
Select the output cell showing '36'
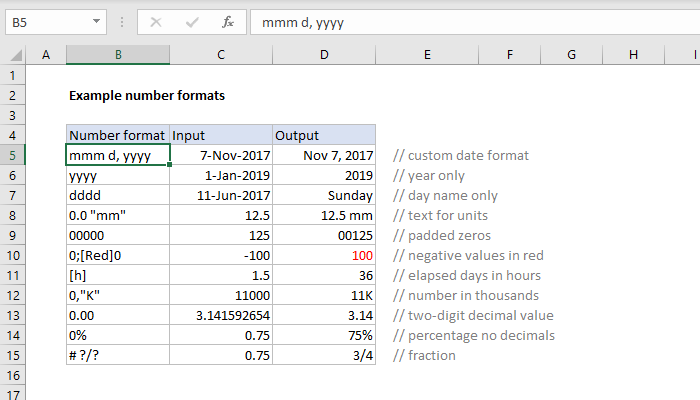click(324, 275)
